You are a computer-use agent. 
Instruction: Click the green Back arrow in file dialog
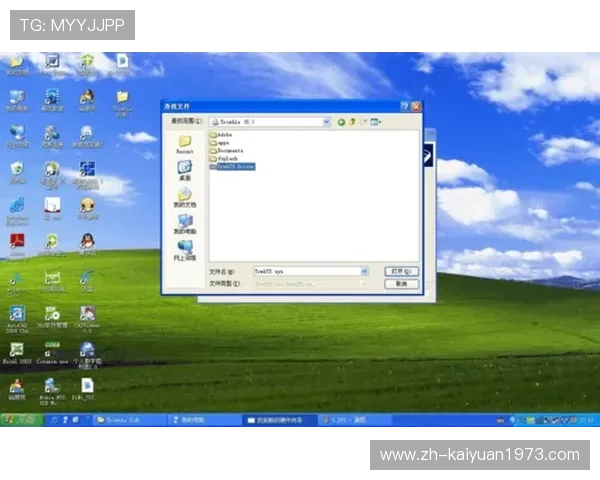(341, 121)
